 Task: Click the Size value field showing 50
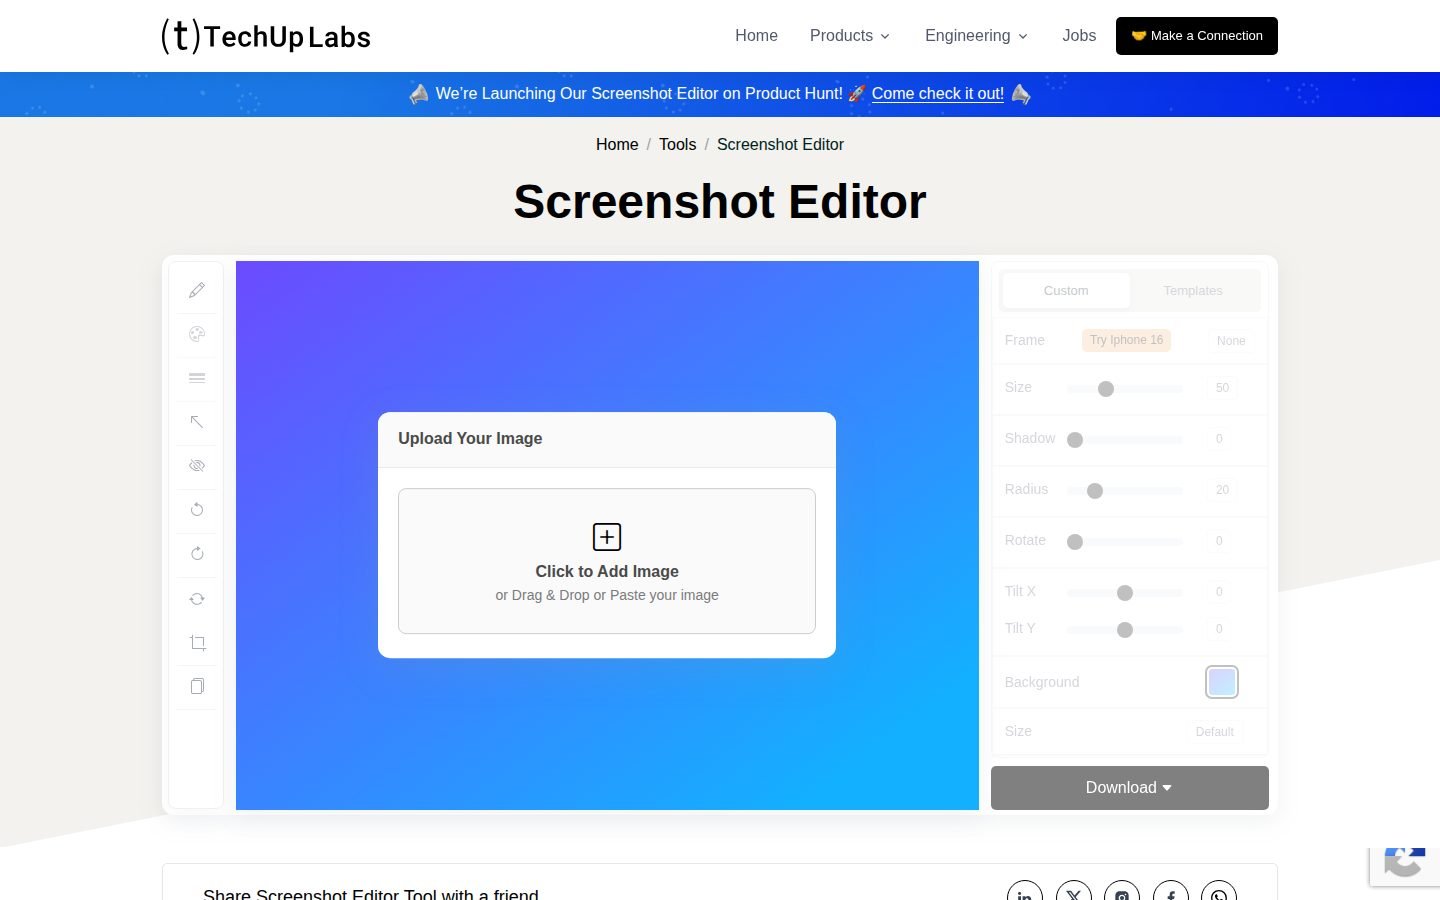pyautogui.click(x=1222, y=388)
